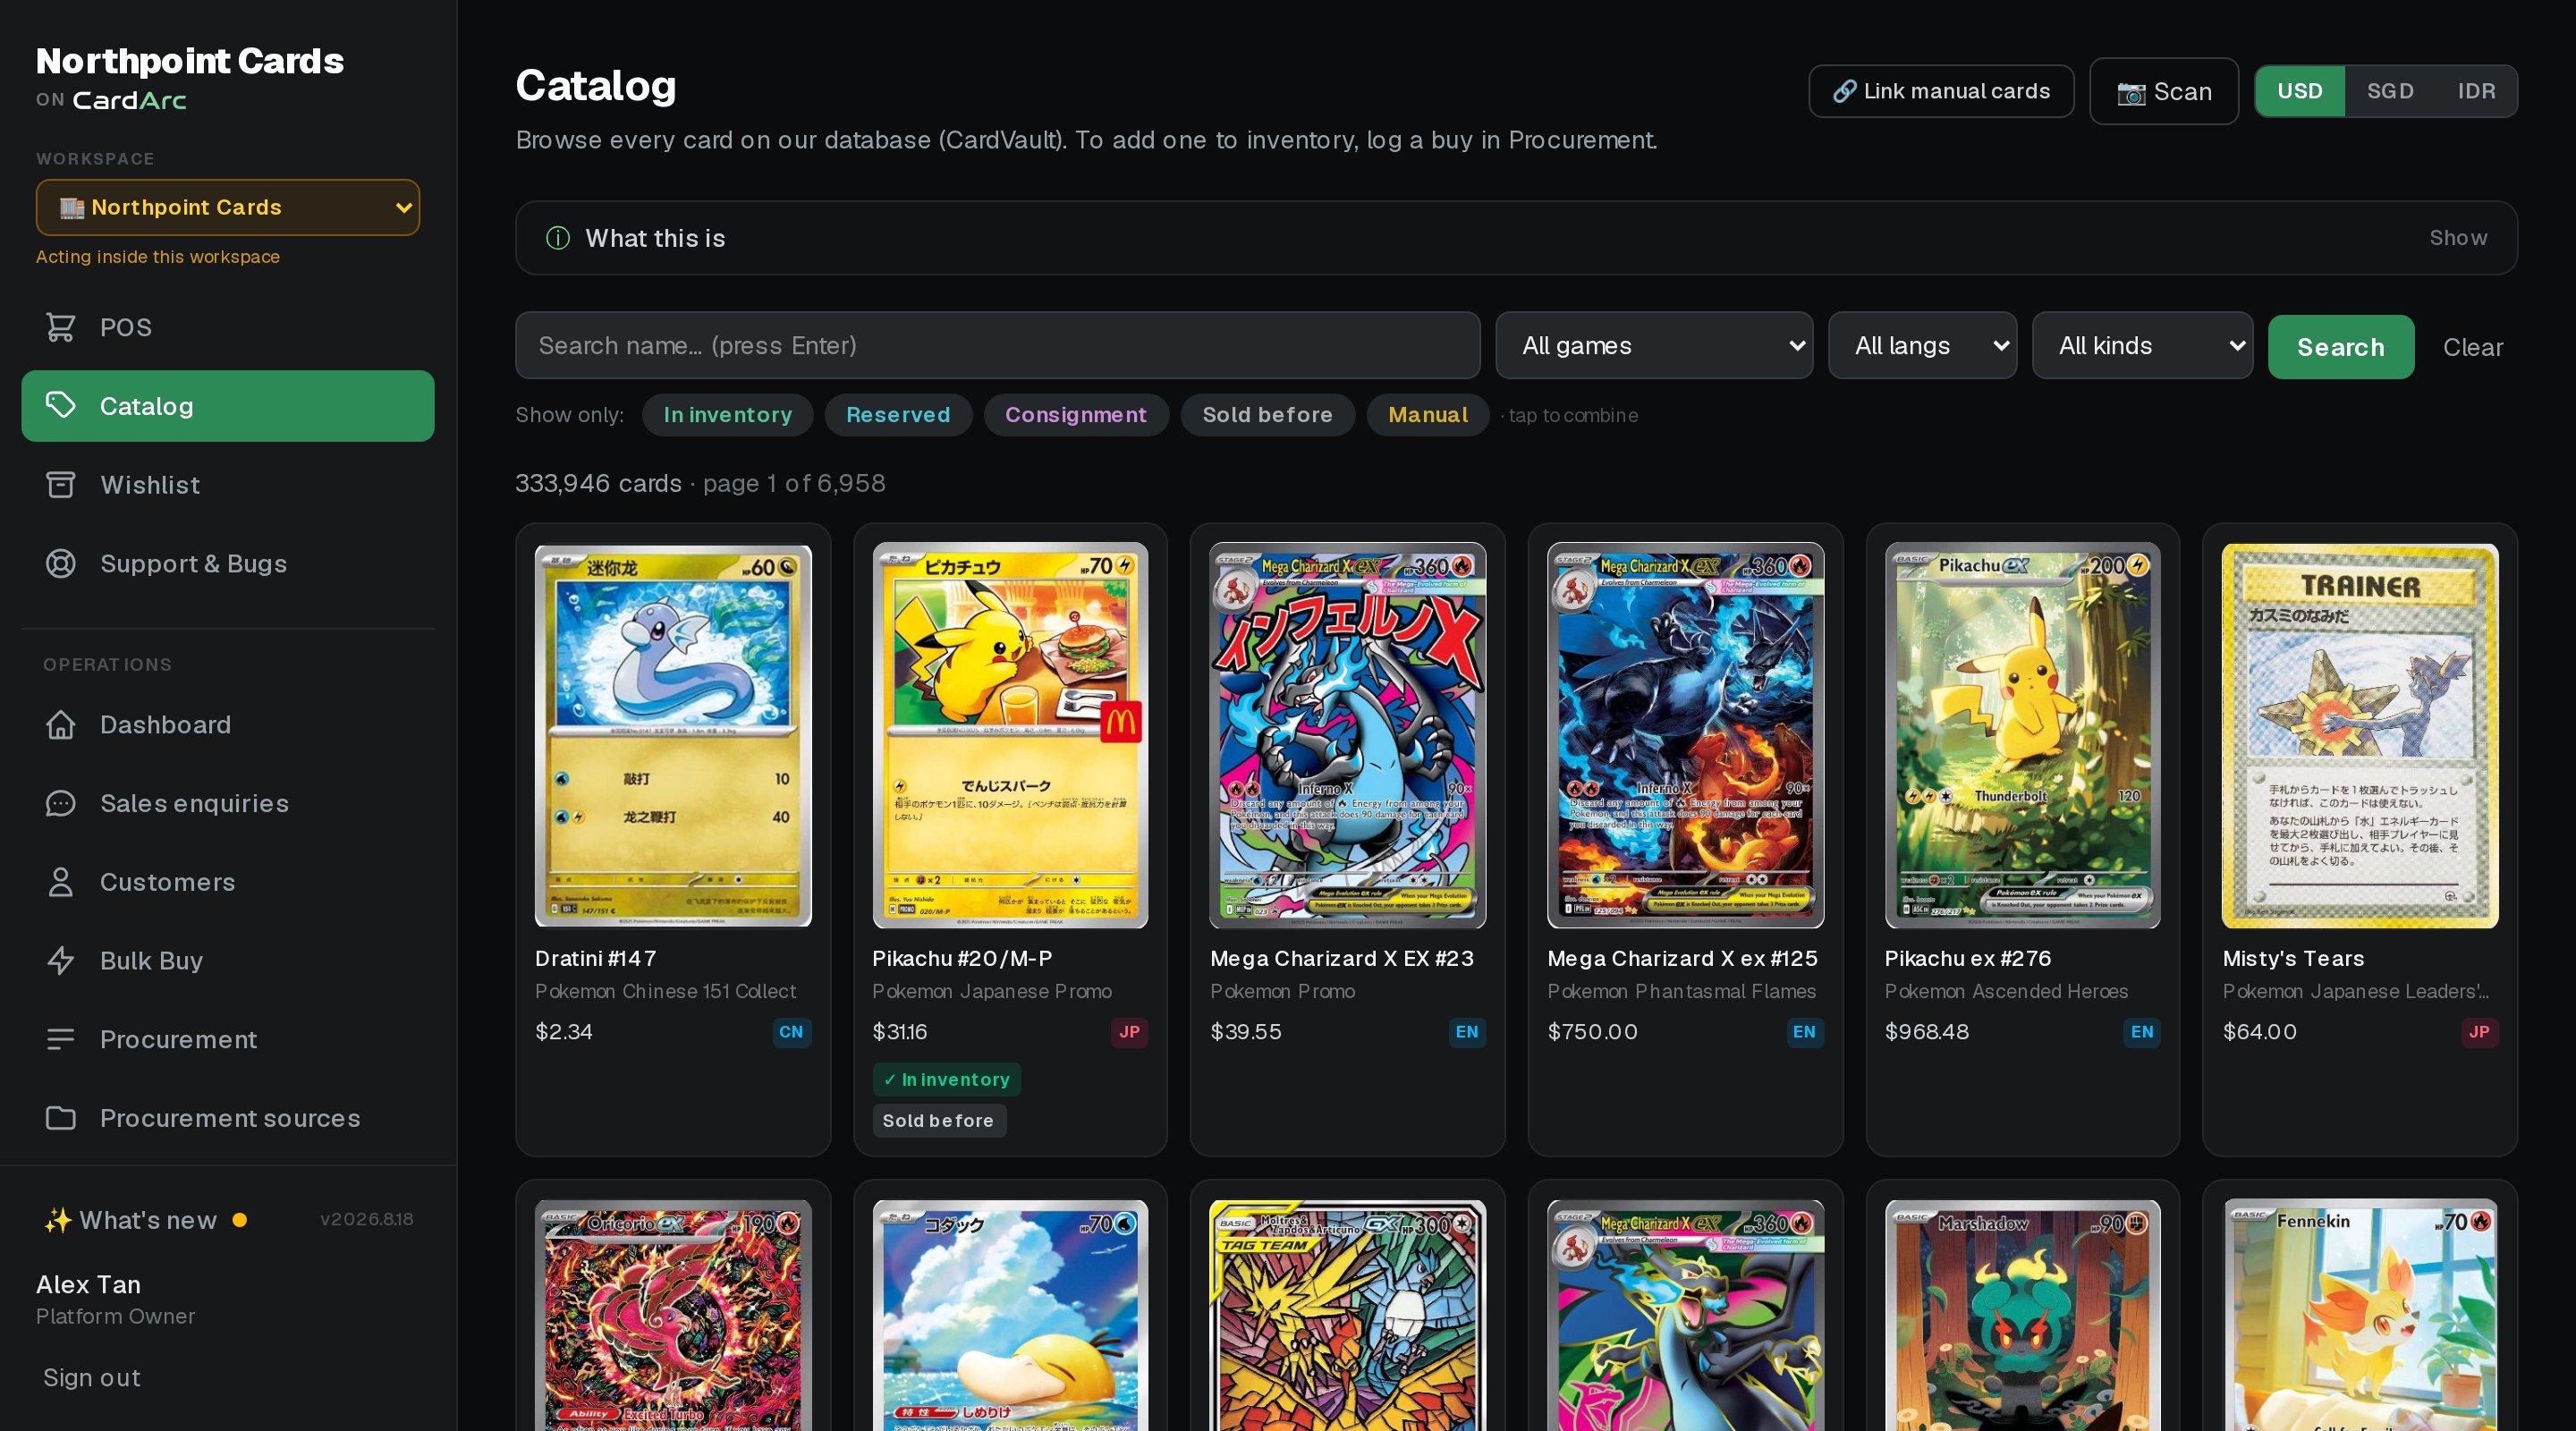Click the Wishlist archive box icon
This screenshot has height=1431, width=2576.
coord(61,484)
